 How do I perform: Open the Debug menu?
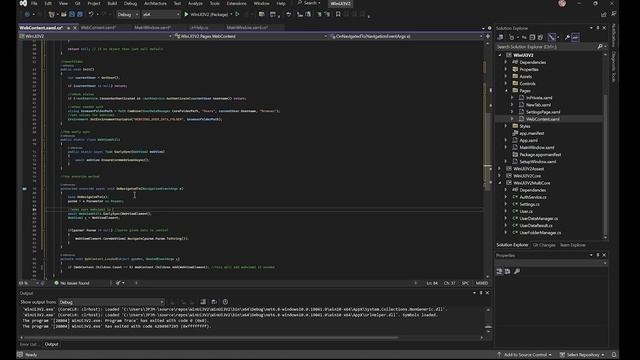click(130, 4)
